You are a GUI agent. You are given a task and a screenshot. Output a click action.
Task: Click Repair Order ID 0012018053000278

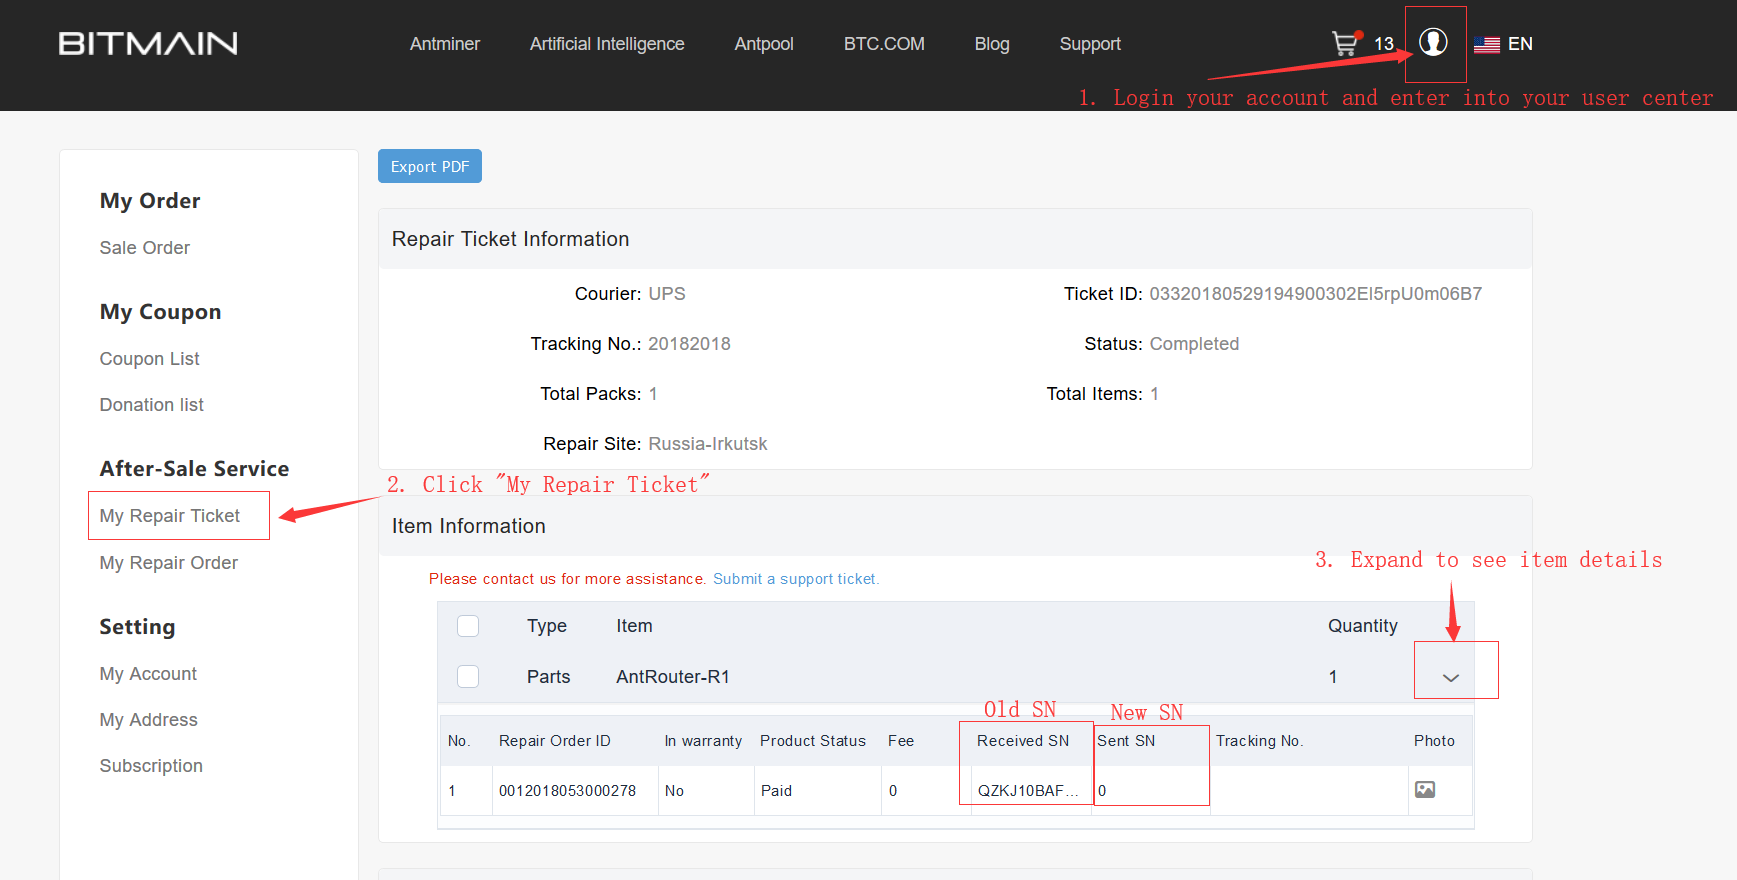tap(567, 791)
